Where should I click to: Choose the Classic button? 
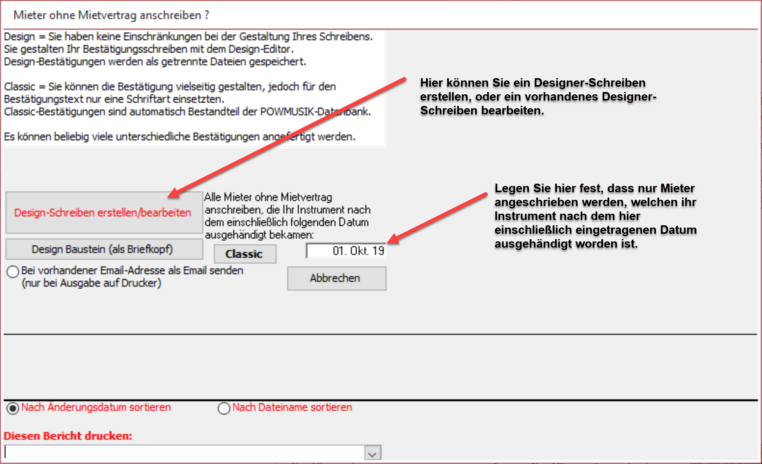[x=244, y=254]
